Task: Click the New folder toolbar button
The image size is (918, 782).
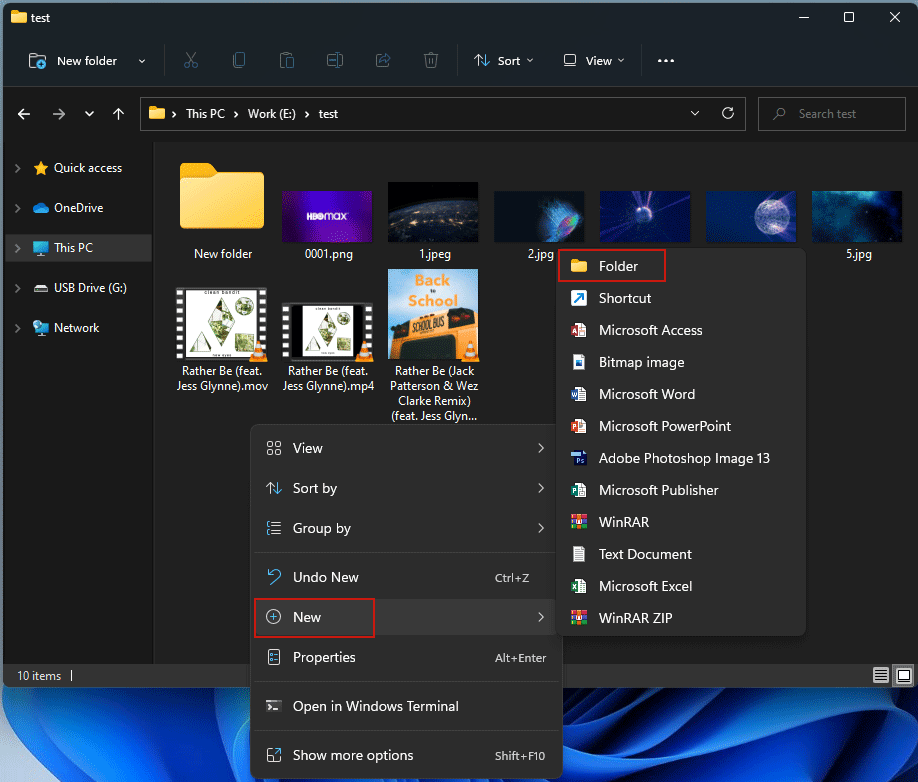Action: (x=73, y=60)
